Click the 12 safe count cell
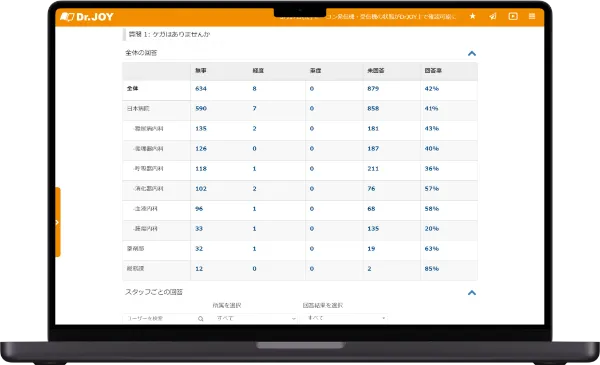 199,269
